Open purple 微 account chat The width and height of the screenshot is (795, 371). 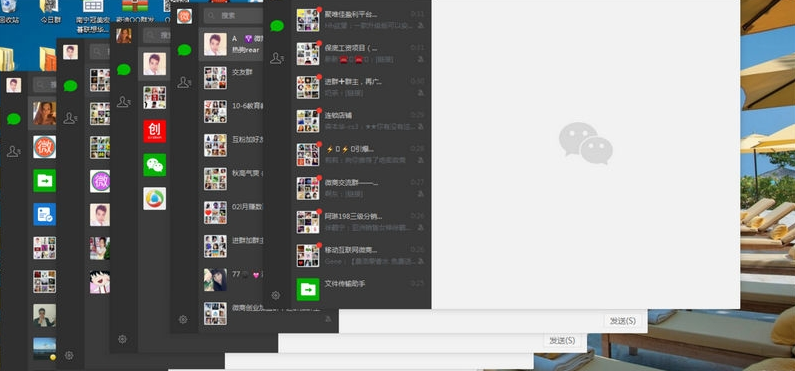(100, 181)
